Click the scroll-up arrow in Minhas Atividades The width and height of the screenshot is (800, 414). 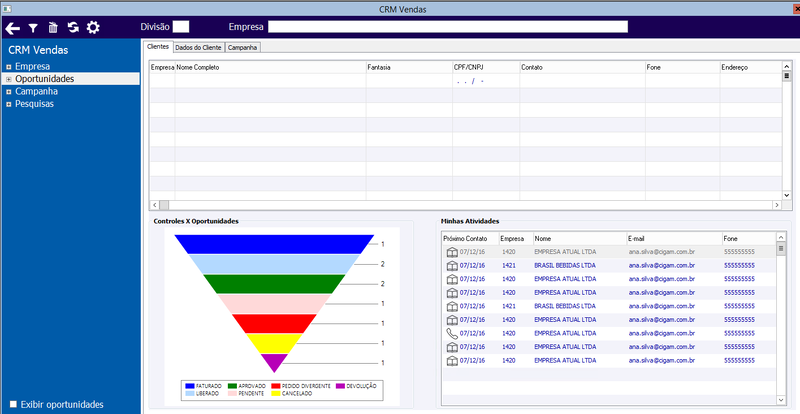781,237
